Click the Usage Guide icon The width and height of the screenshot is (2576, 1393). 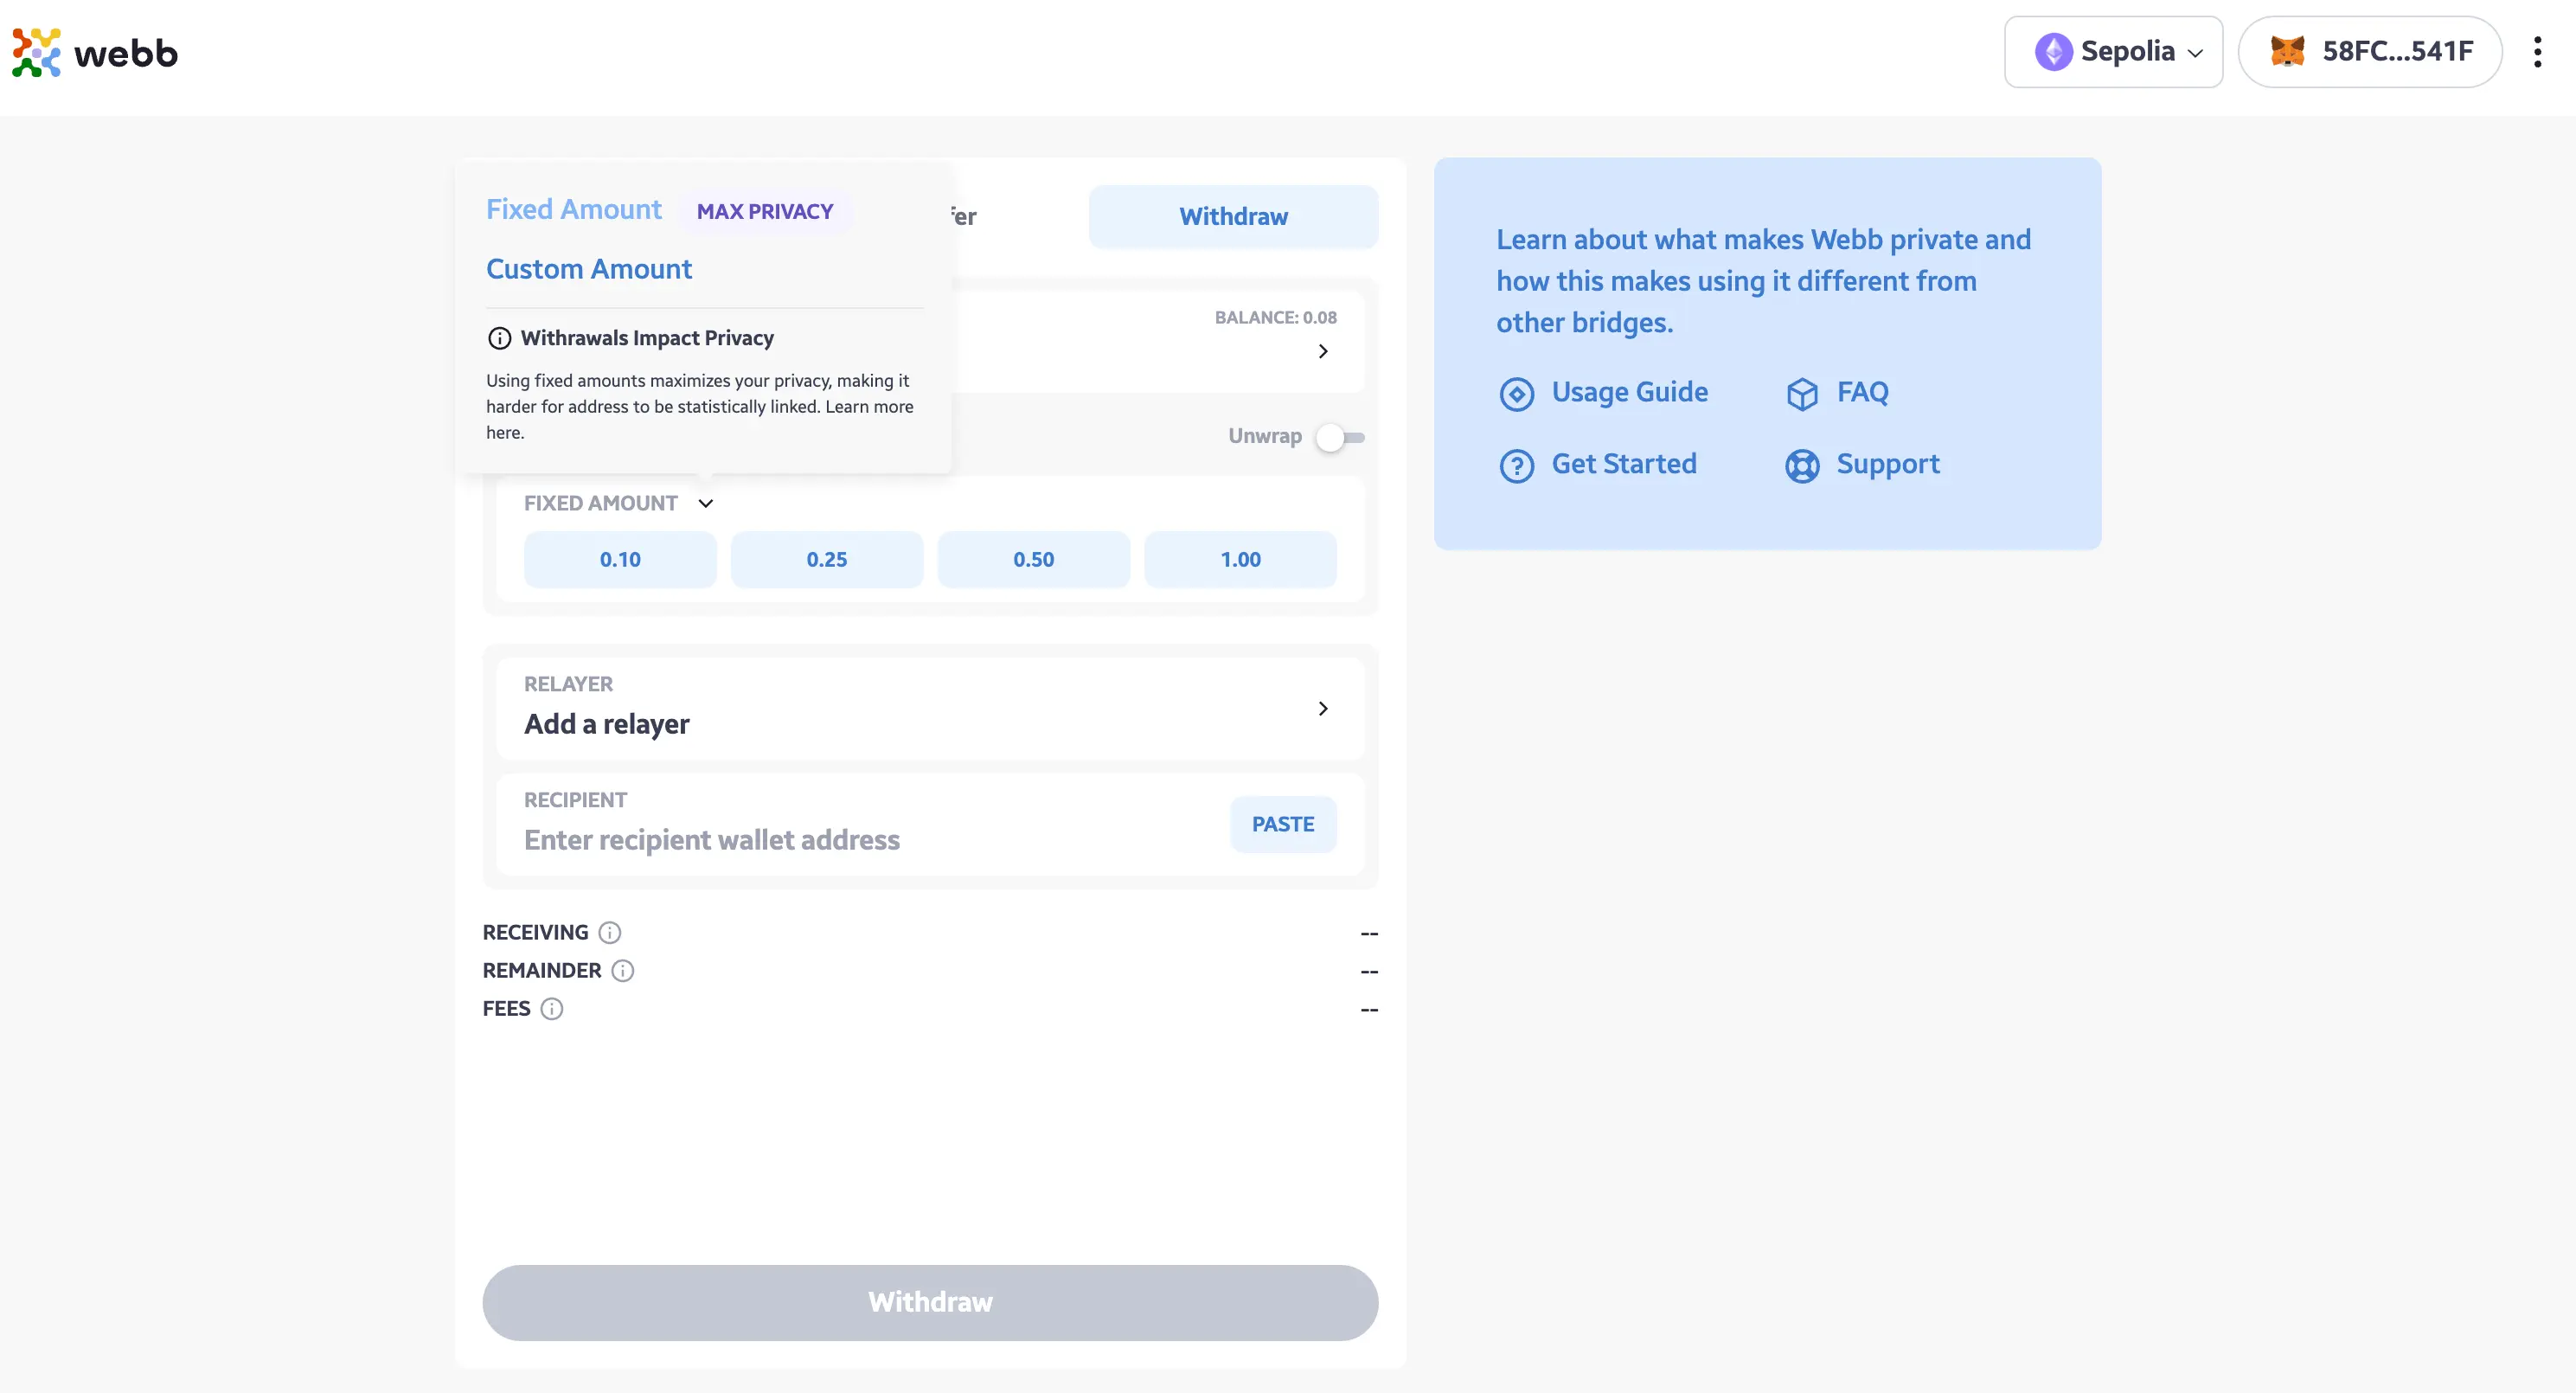pos(1516,391)
